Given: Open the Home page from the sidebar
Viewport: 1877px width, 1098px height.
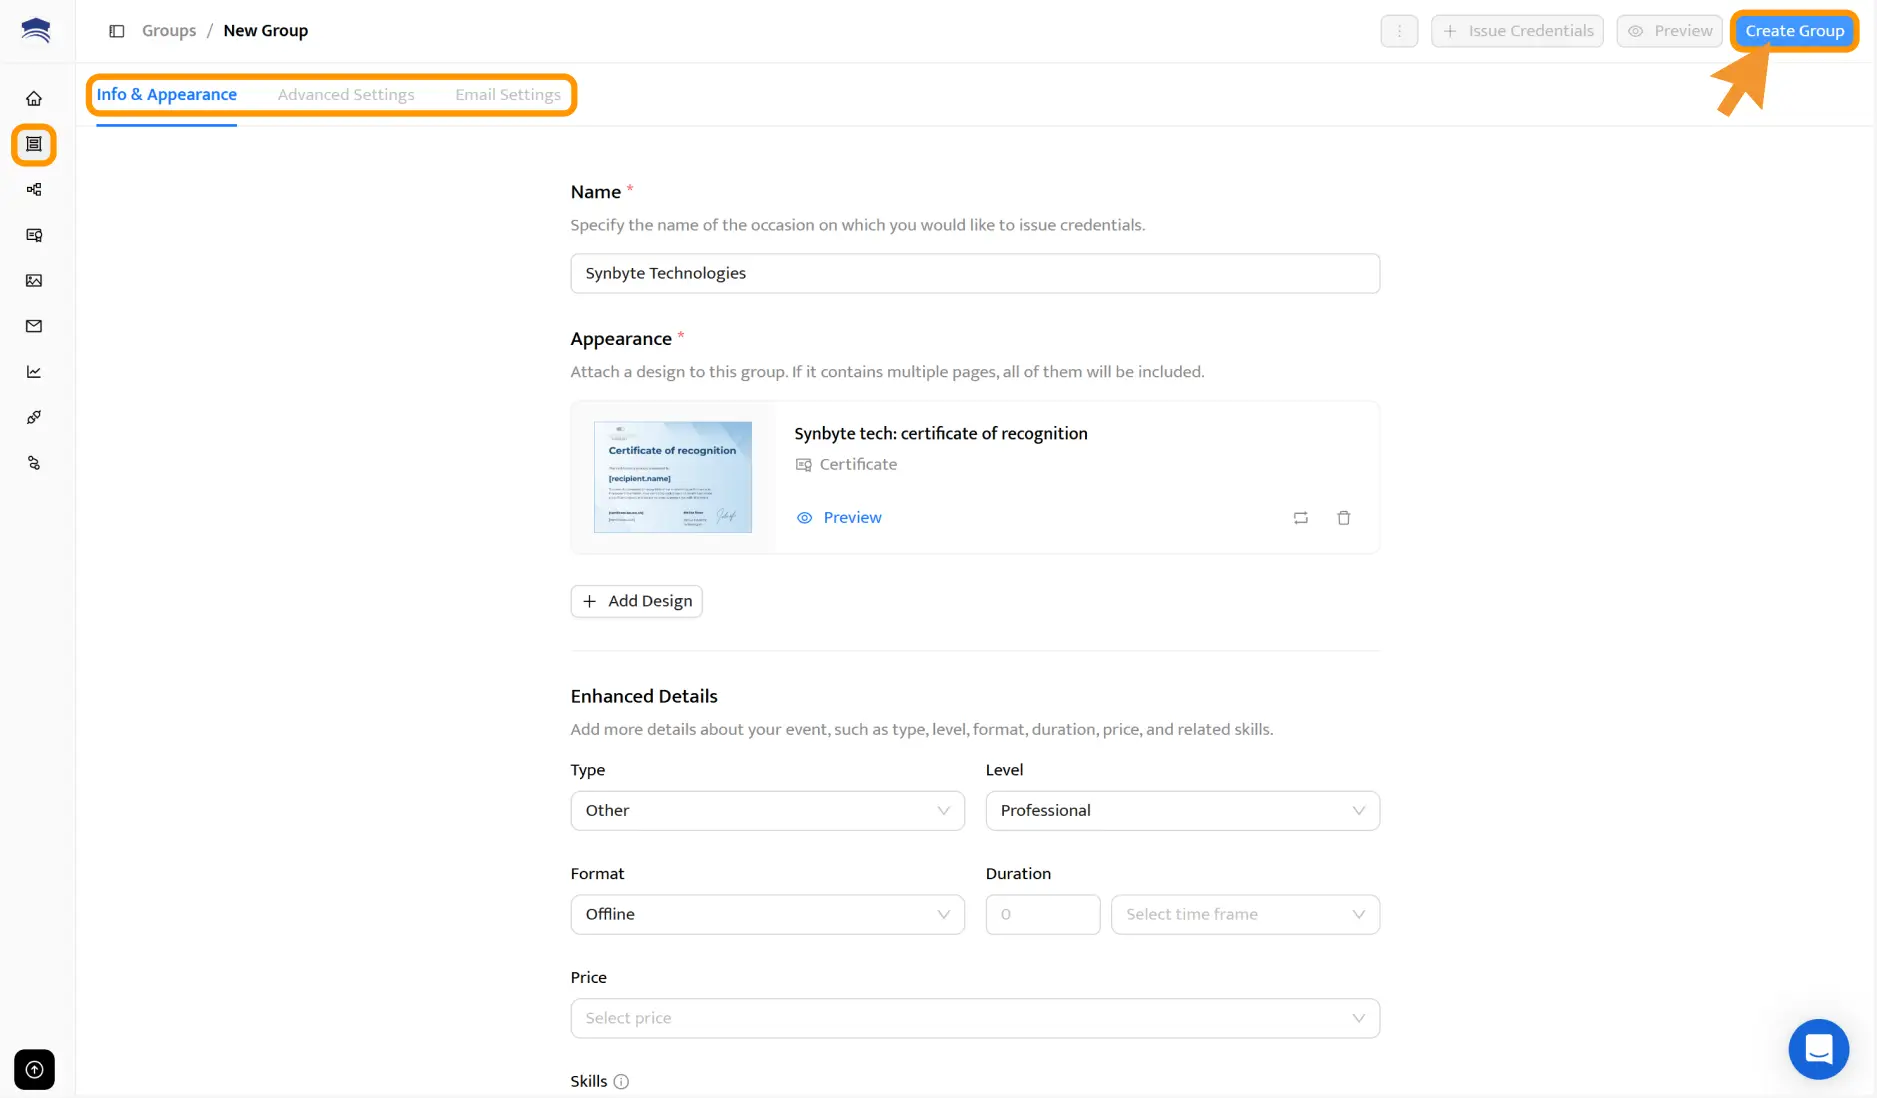Looking at the screenshot, I should 34,98.
